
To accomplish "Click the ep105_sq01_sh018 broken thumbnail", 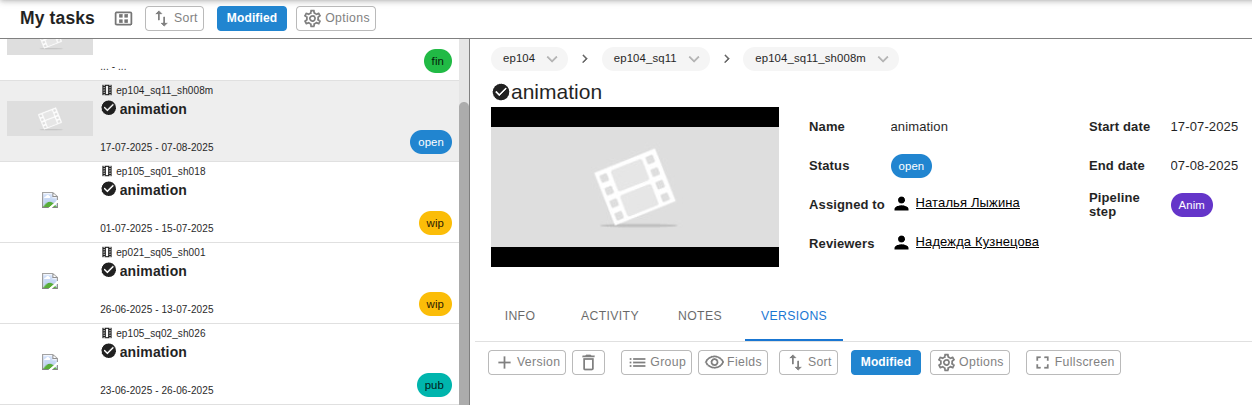I will 50,200.
